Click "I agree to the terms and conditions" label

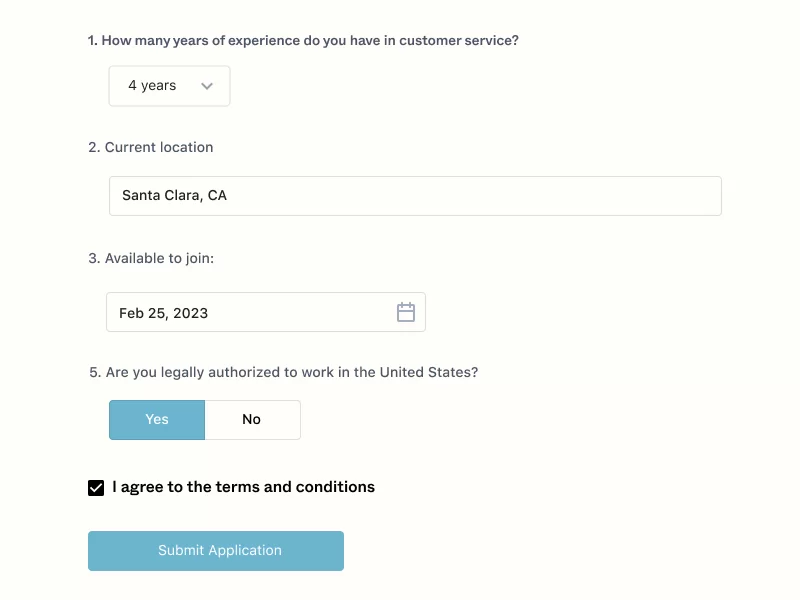pyautogui.click(x=243, y=487)
